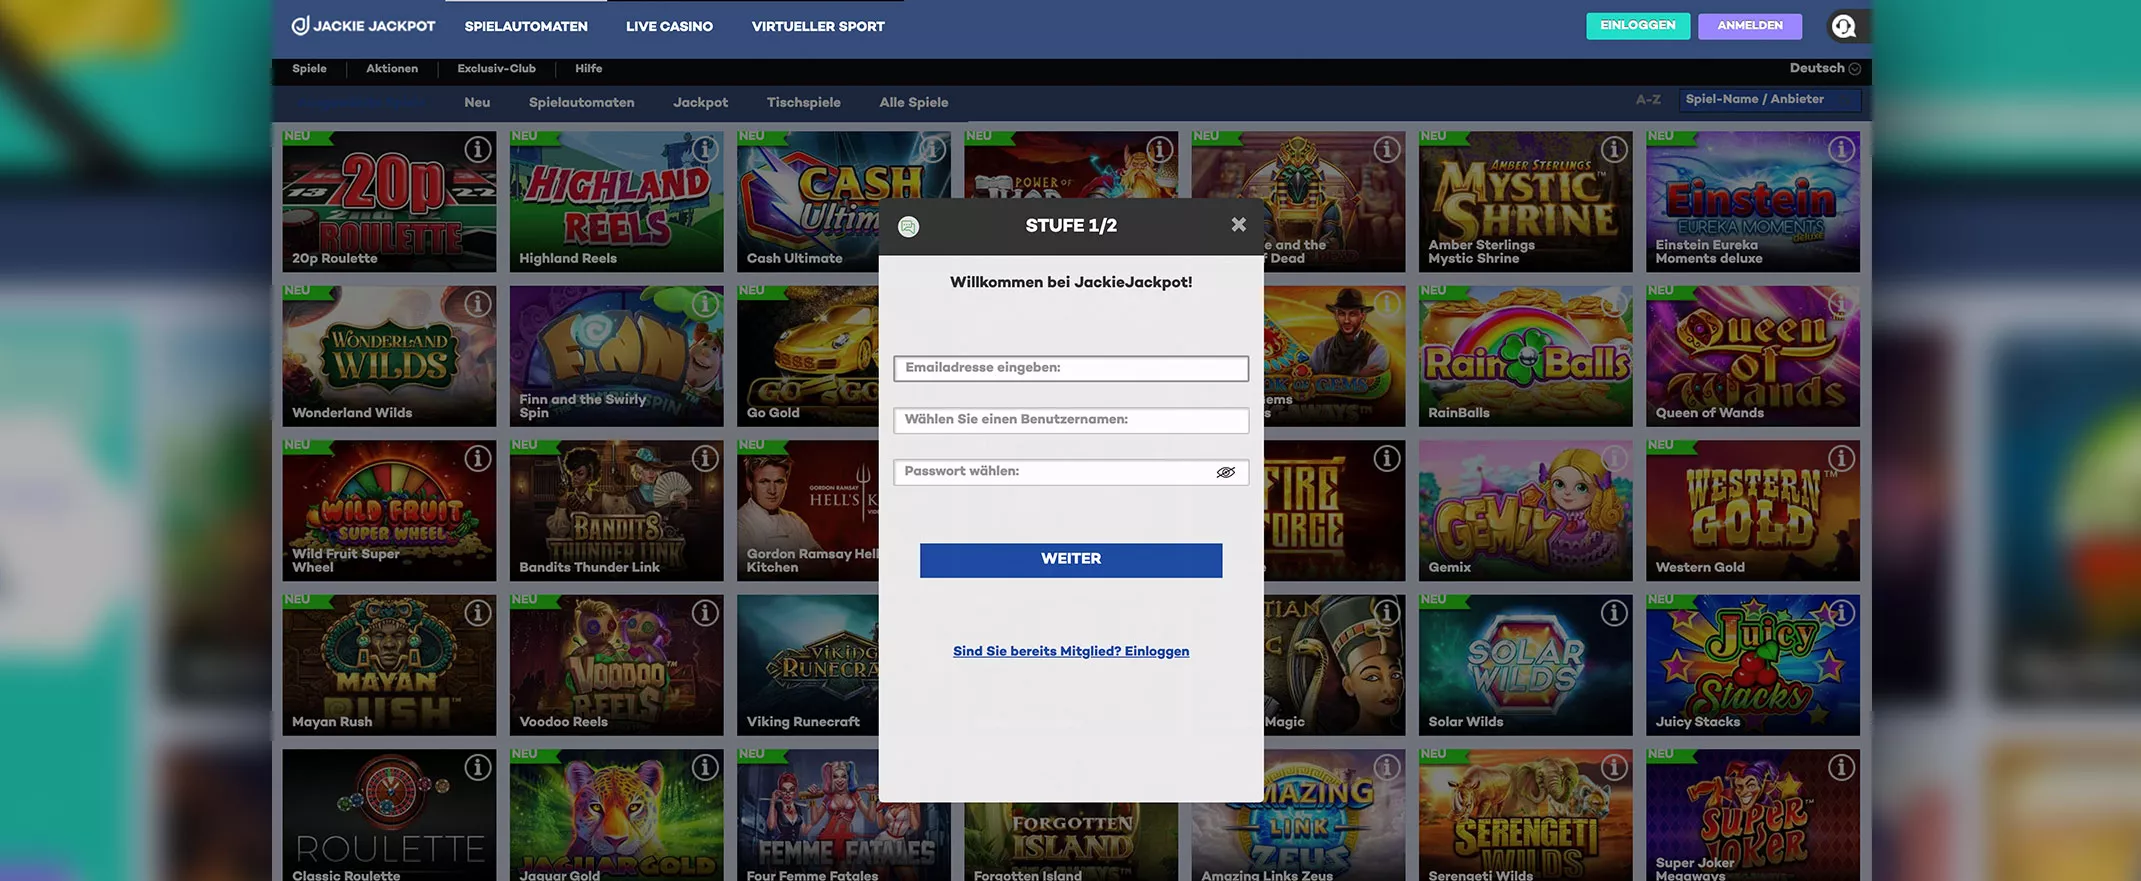Show info for Finn and the Swirly Spin
This screenshot has height=881, width=2141.
(x=705, y=304)
